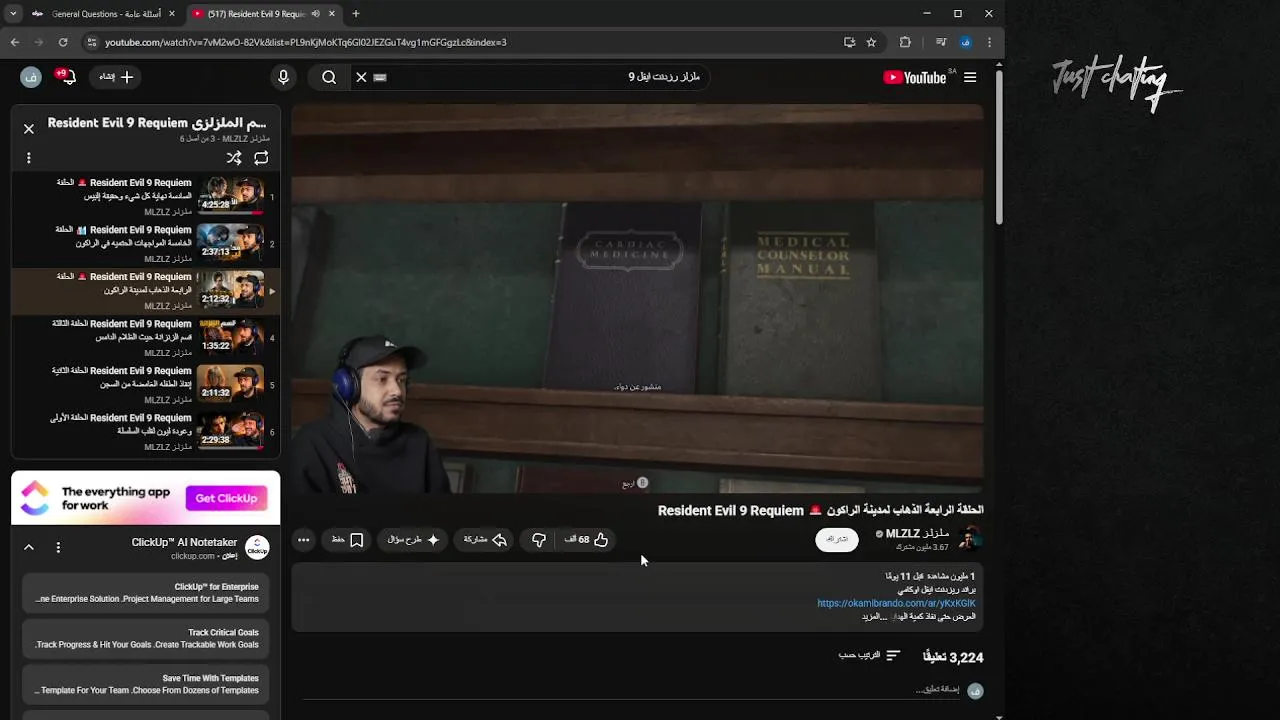Click the Create (إنشاء) button
Screen dimensions: 1280x720
click(x=115, y=77)
